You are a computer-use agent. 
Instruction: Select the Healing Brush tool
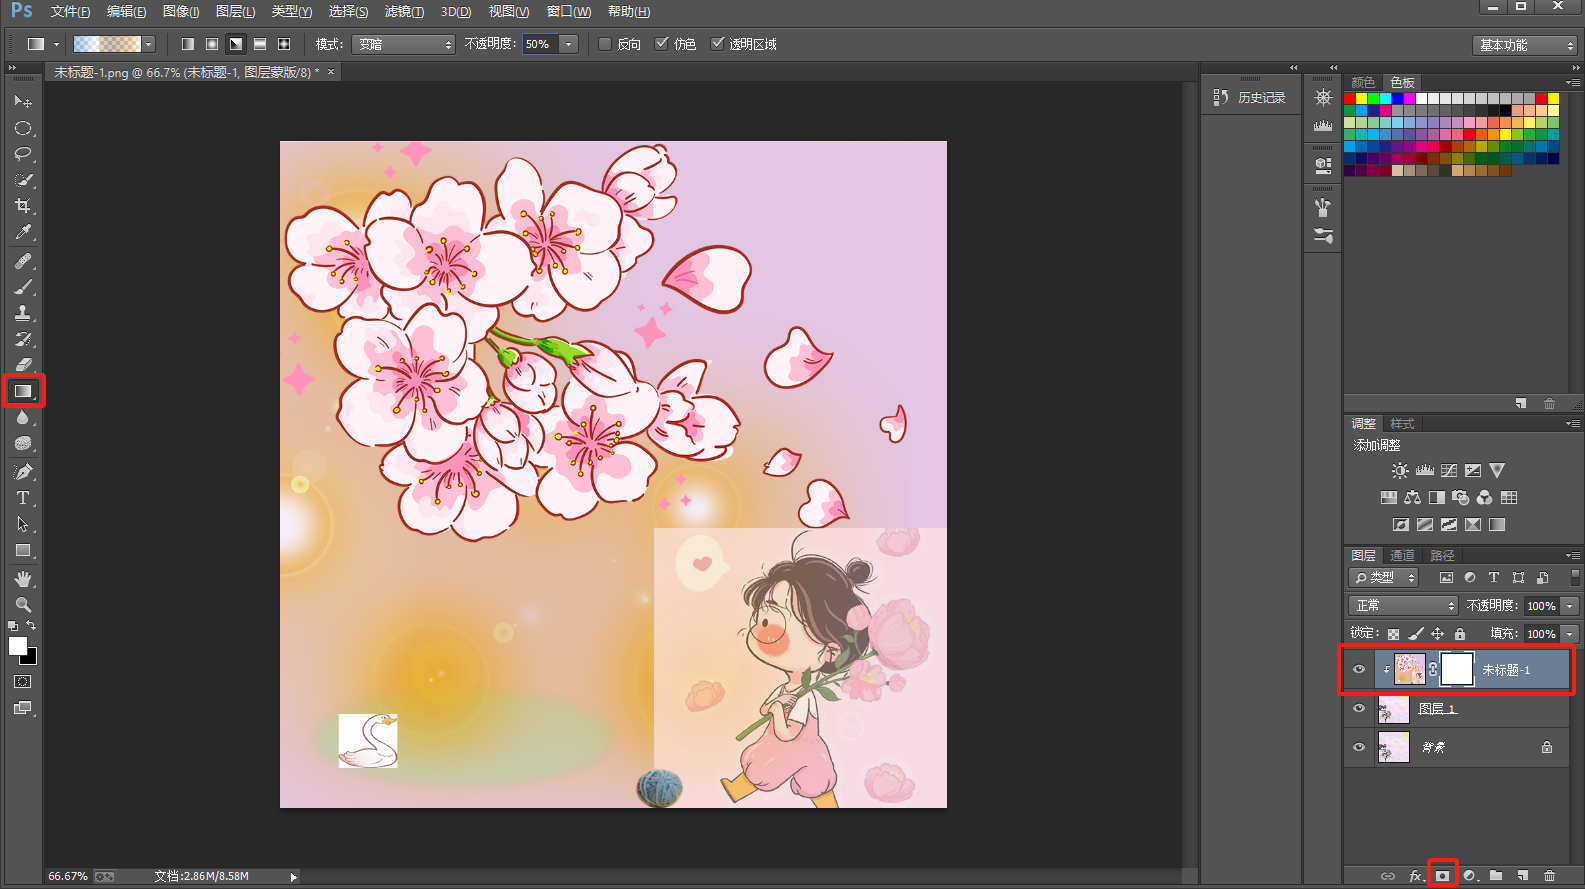click(23, 261)
